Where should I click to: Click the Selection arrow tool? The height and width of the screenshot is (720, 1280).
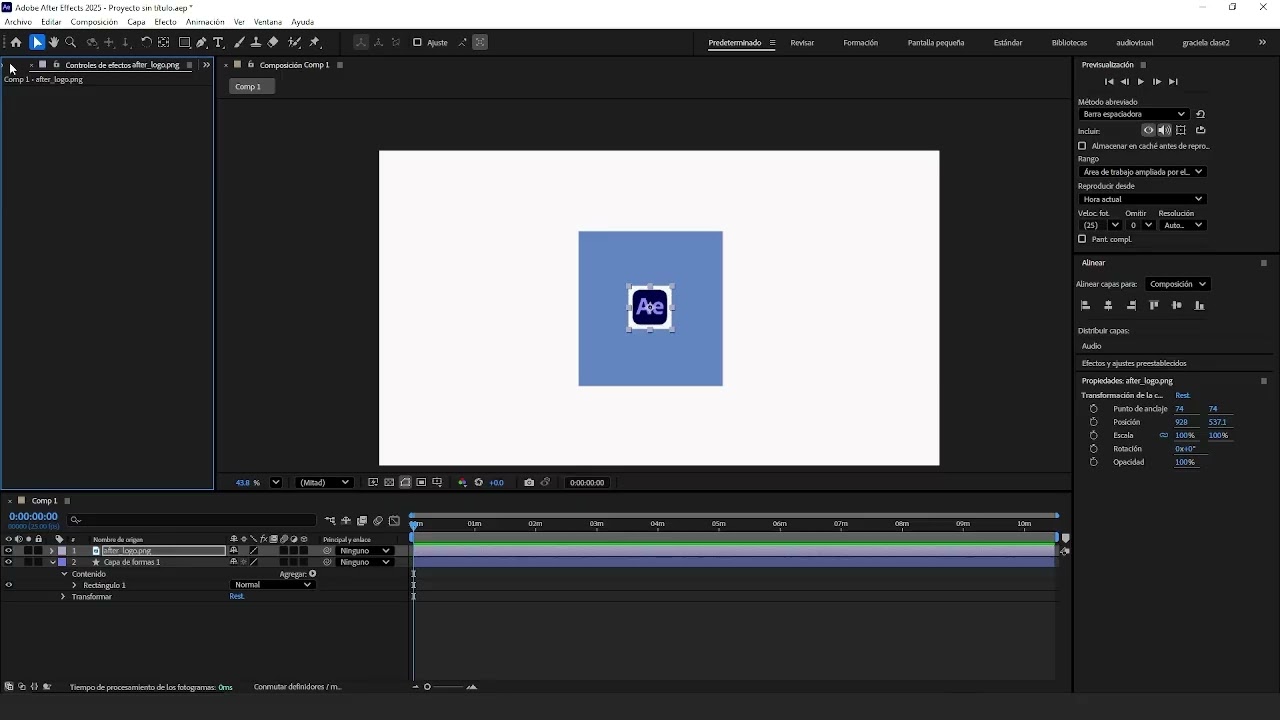tap(37, 43)
